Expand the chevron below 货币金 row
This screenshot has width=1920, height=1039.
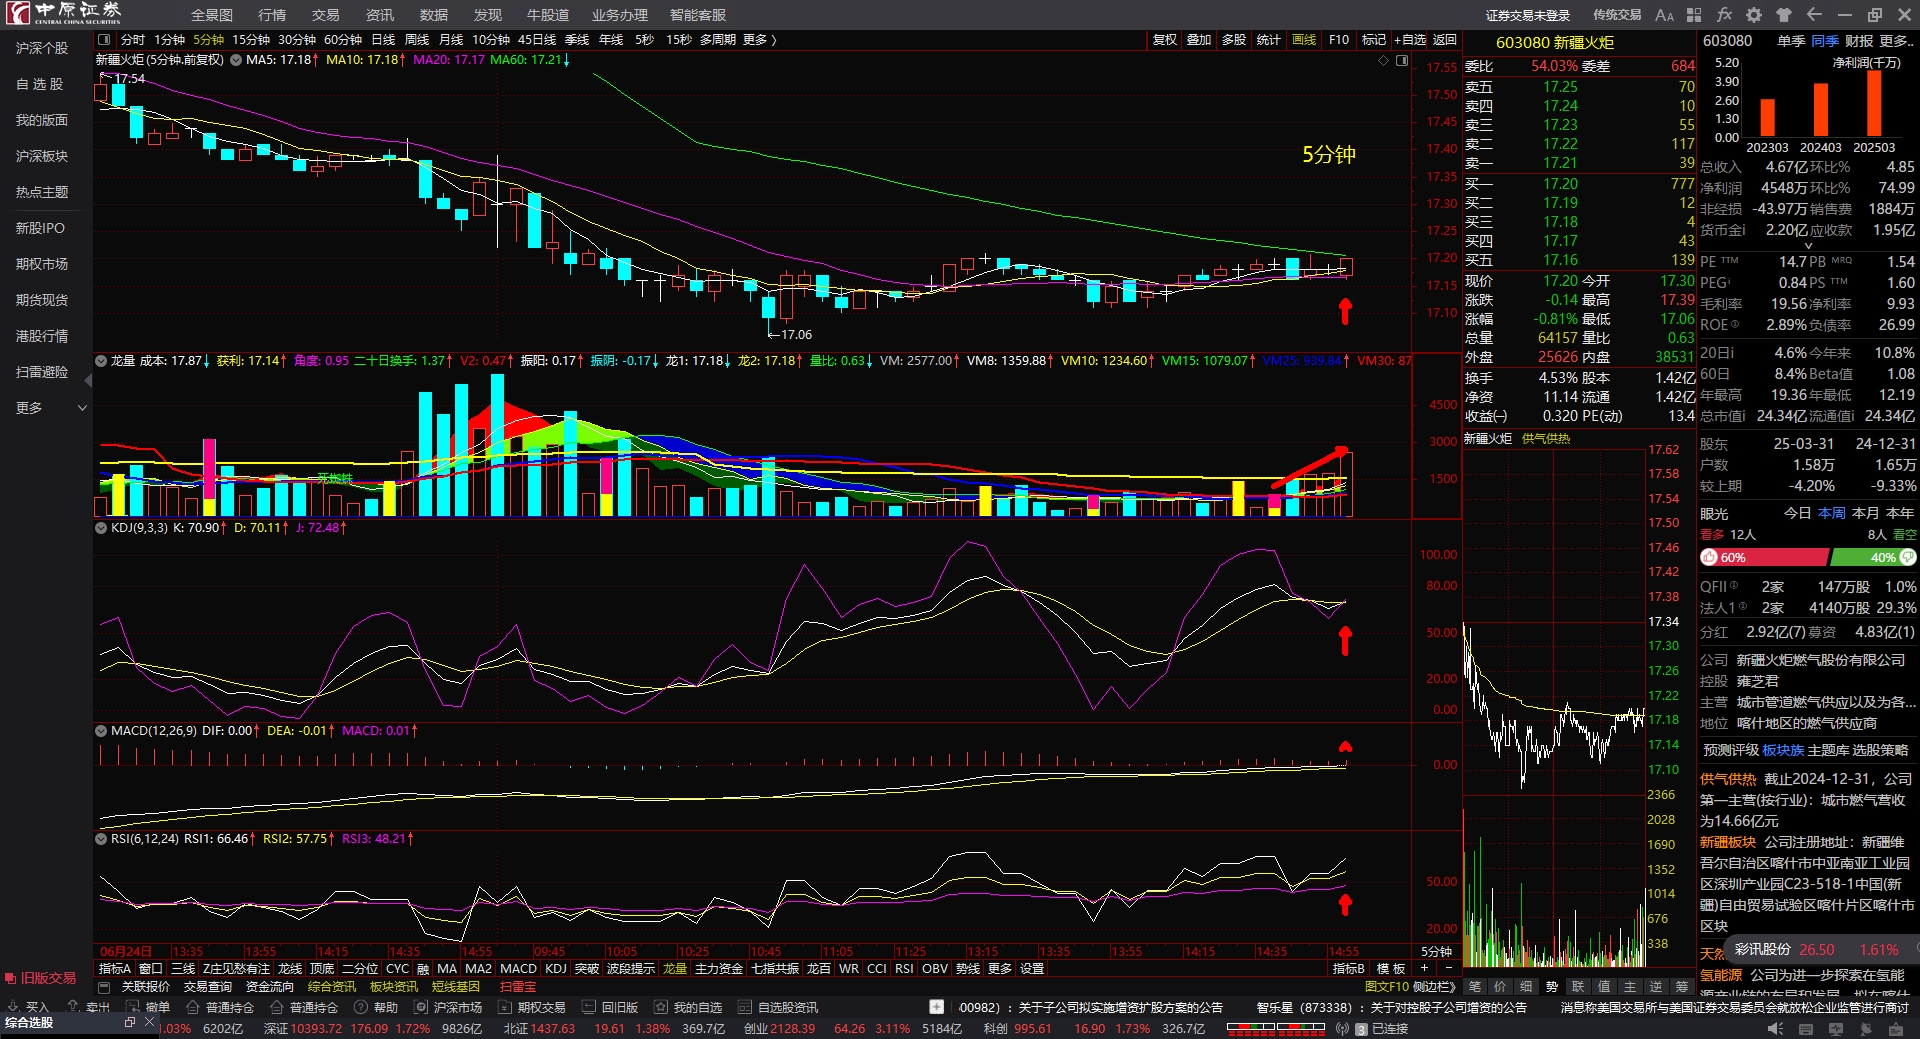(x=1808, y=246)
